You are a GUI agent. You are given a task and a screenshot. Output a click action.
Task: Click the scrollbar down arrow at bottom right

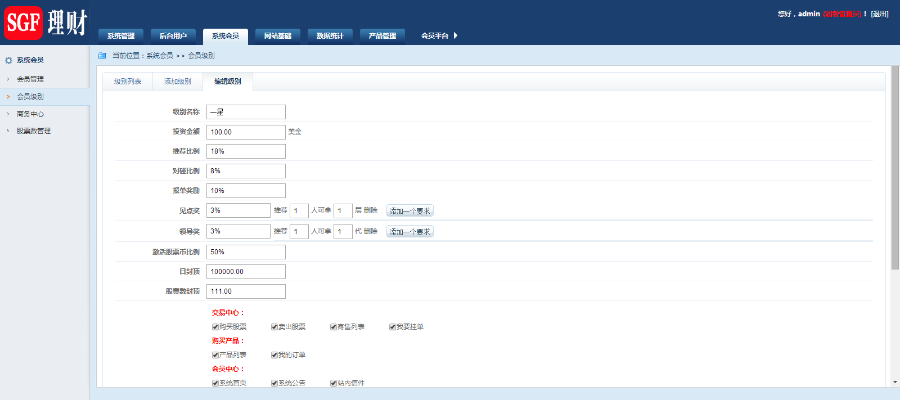(x=895, y=382)
